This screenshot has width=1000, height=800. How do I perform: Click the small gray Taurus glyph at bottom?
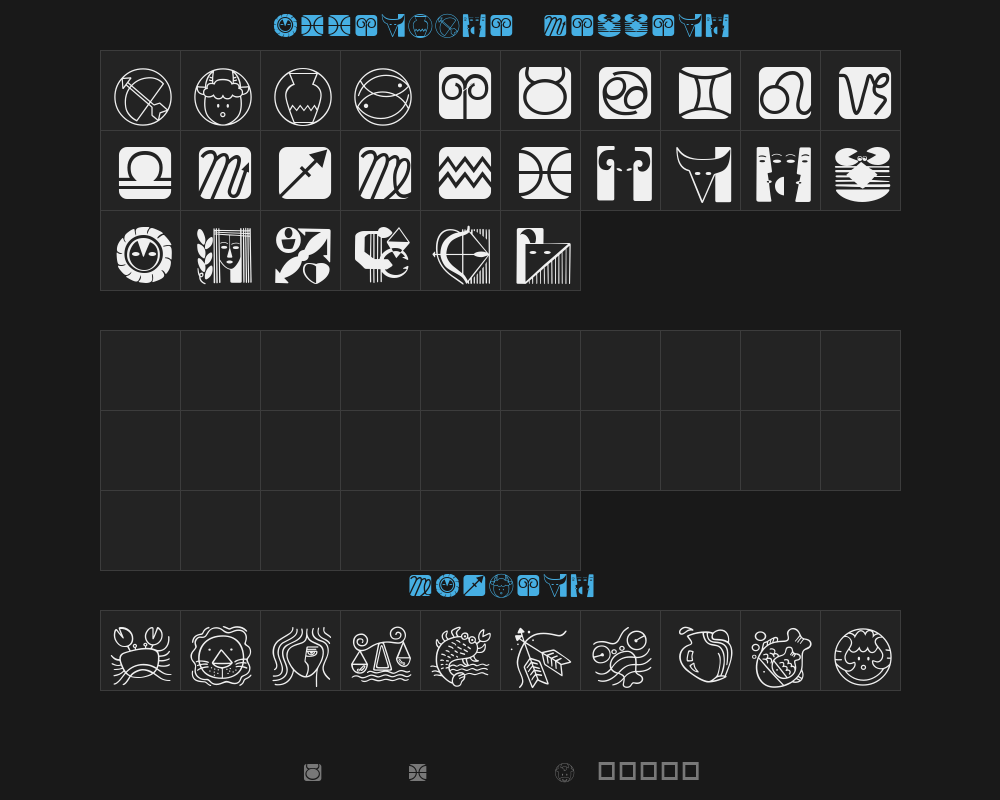(312, 773)
